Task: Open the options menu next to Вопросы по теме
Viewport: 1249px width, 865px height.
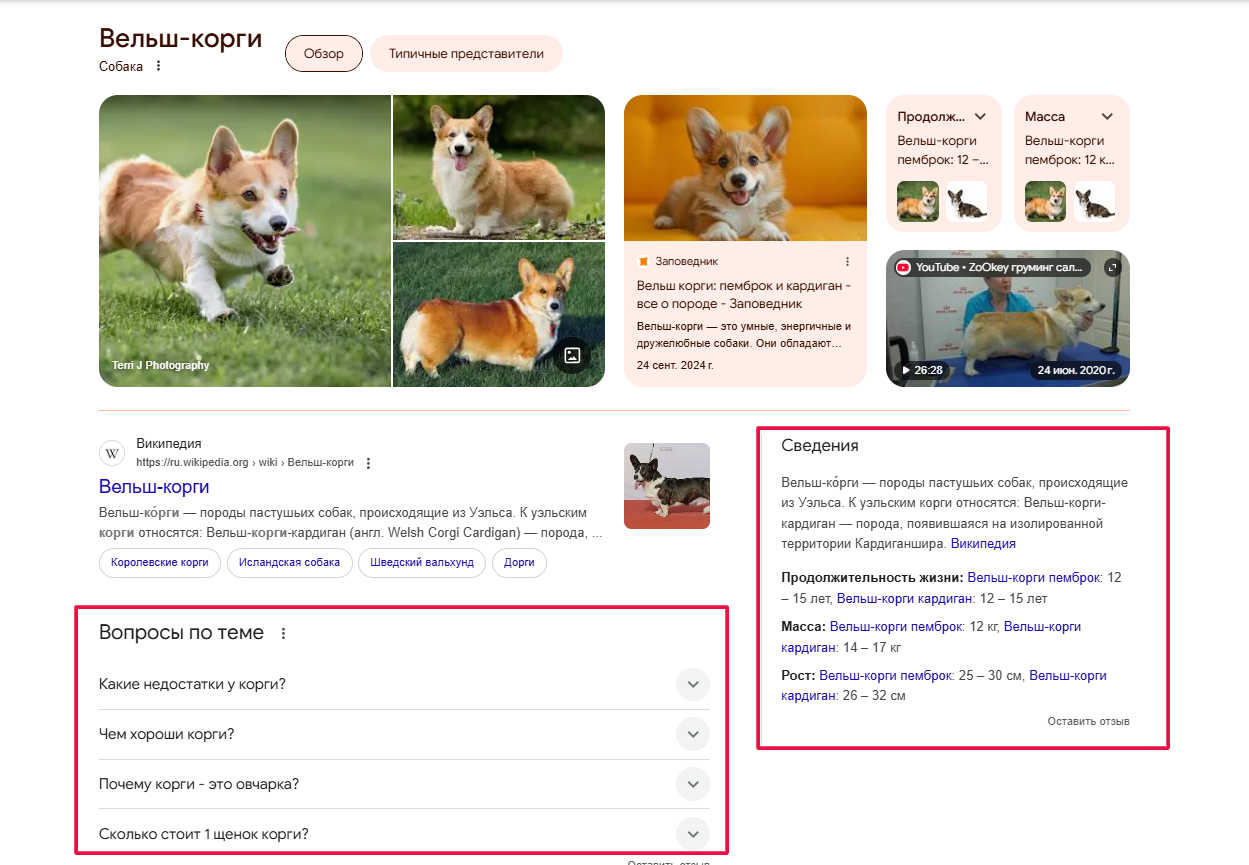Action: click(x=283, y=634)
